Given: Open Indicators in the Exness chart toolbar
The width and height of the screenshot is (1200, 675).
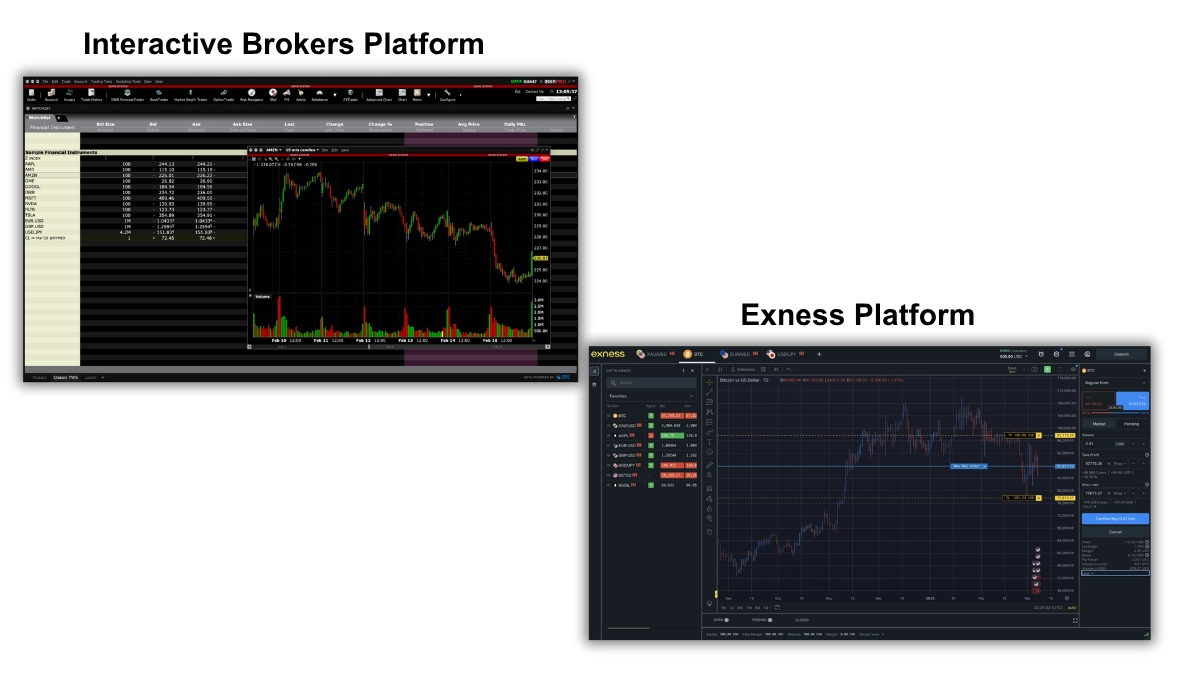Looking at the screenshot, I should tap(743, 369).
